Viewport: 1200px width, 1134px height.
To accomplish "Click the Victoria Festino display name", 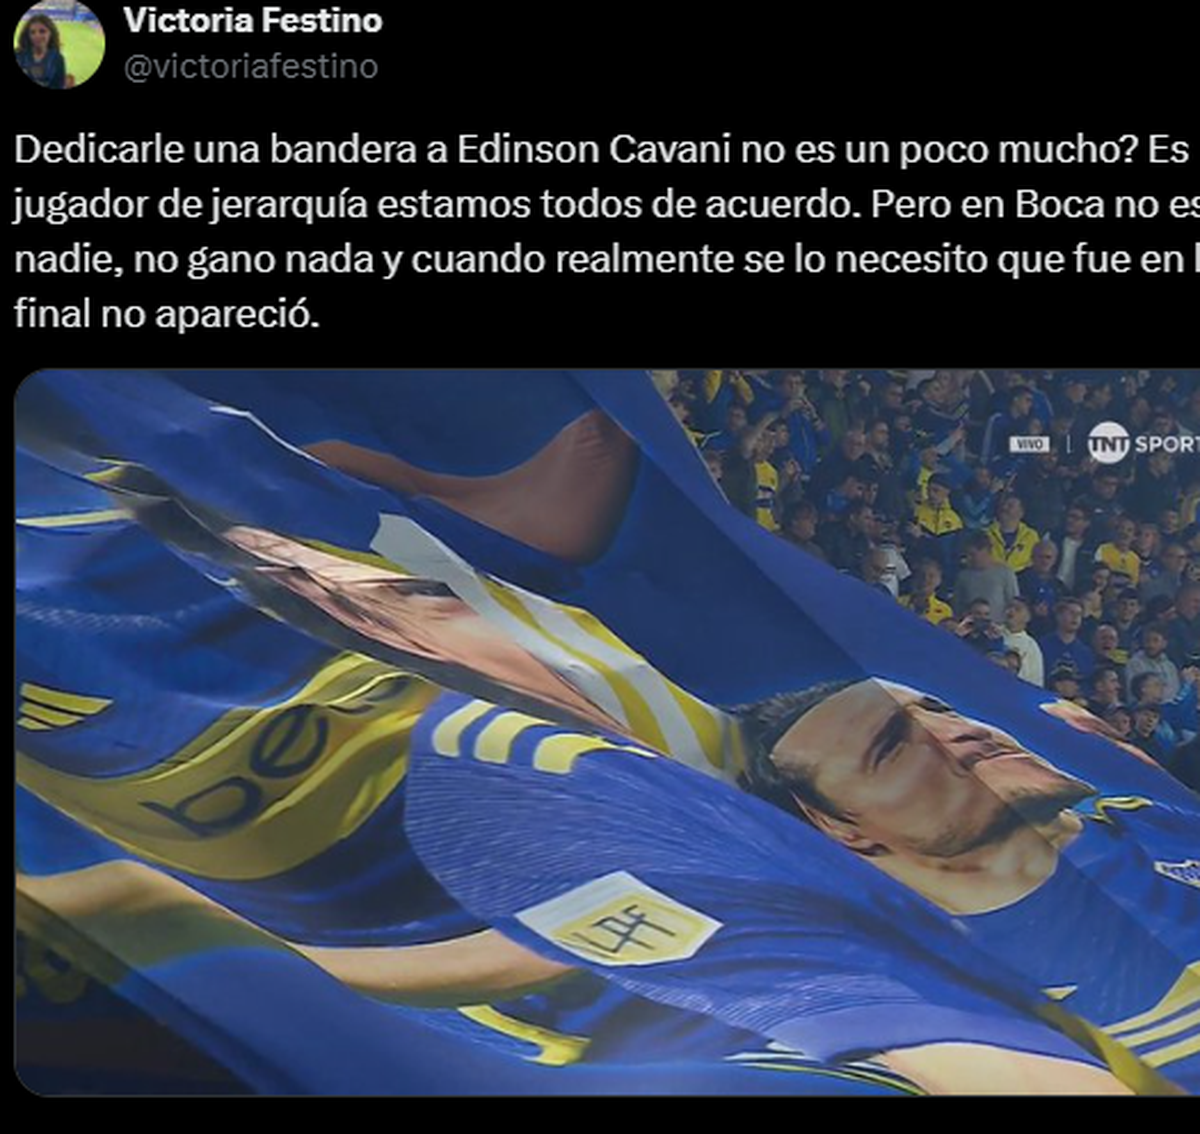I will click(253, 20).
